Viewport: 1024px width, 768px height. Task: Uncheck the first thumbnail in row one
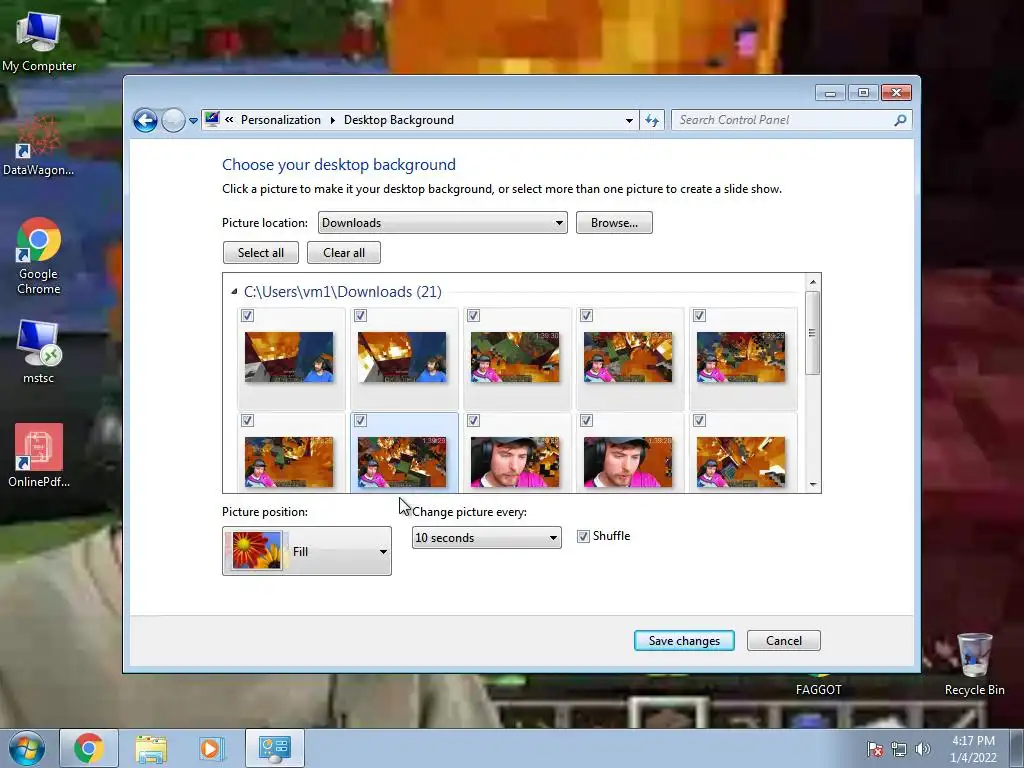pyautogui.click(x=248, y=316)
